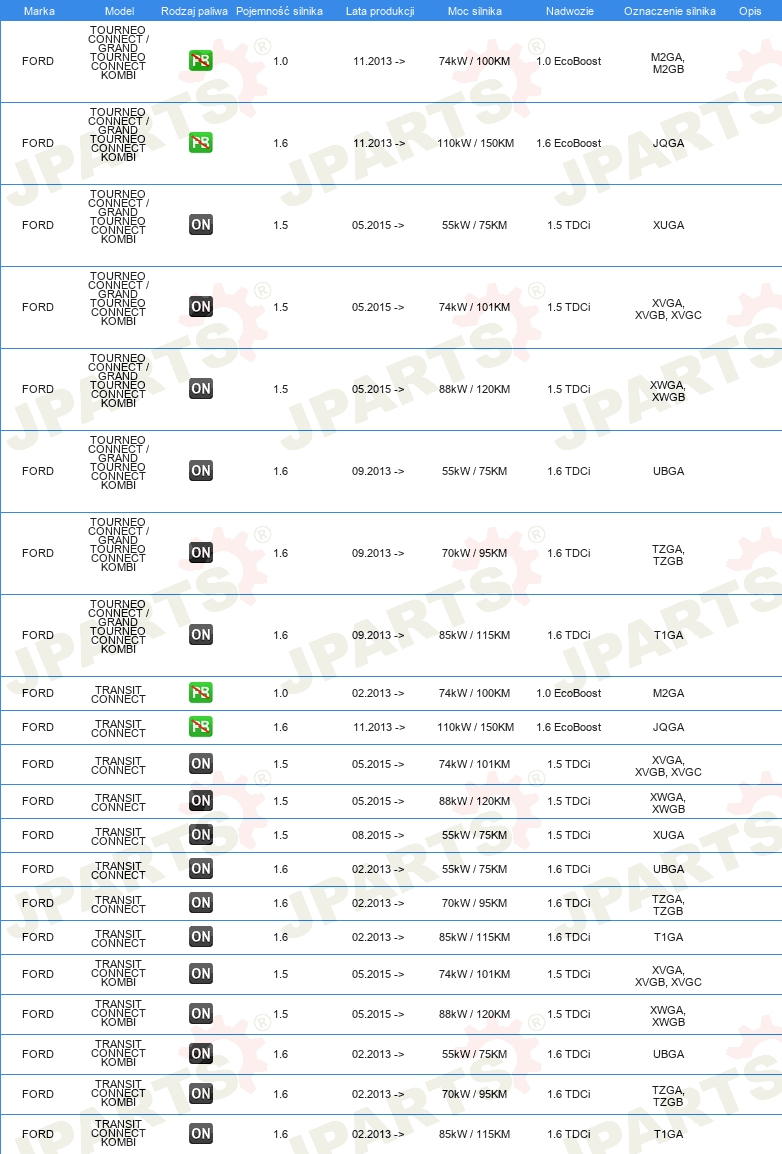Click ON icon in Transit Connect Kombi 70kW / 95KM row
Image resolution: width=782 pixels, height=1154 pixels.
[201, 1093]
